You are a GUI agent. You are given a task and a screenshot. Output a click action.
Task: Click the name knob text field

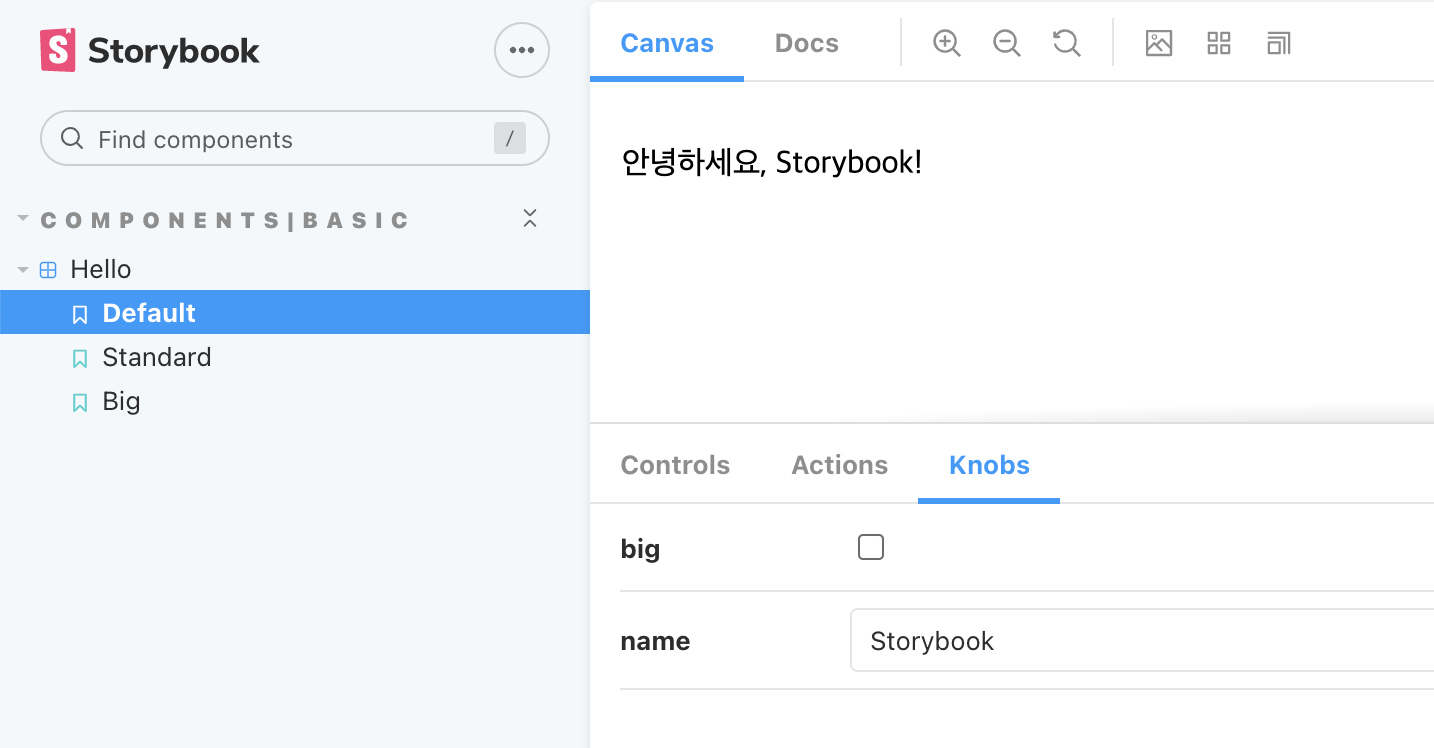[1142, 640]
